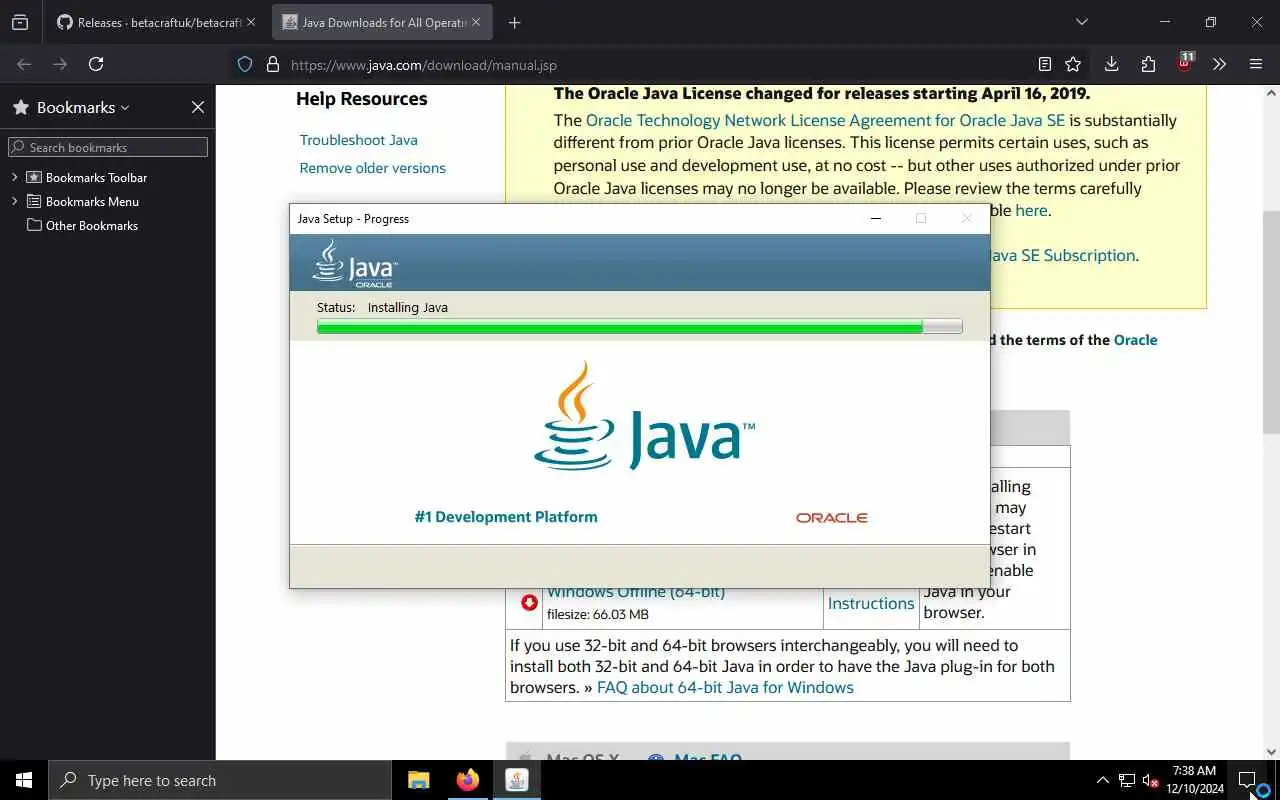Viewport: 1280px width, 800px height.
Task: Click the Windows taskbar search box
Action: [x=220, y=780]
